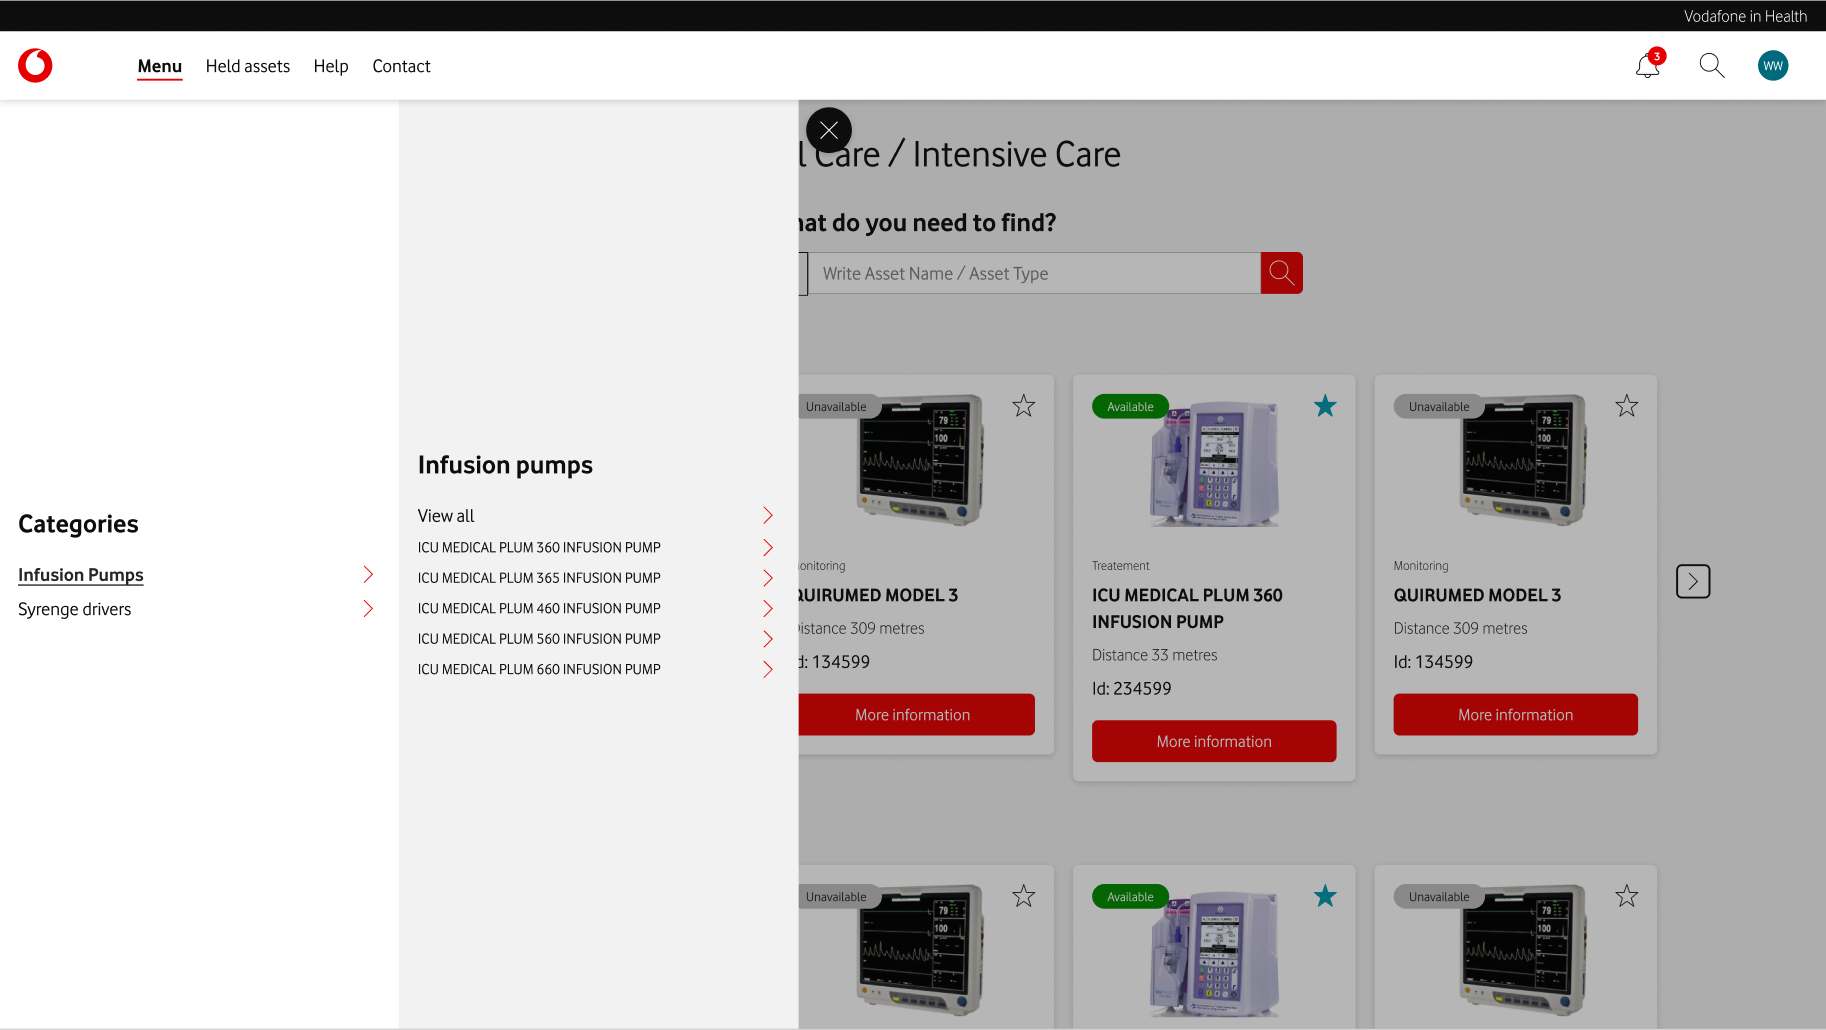
Task: Click the Contact menu item
Action: click(x=401, y=66)
